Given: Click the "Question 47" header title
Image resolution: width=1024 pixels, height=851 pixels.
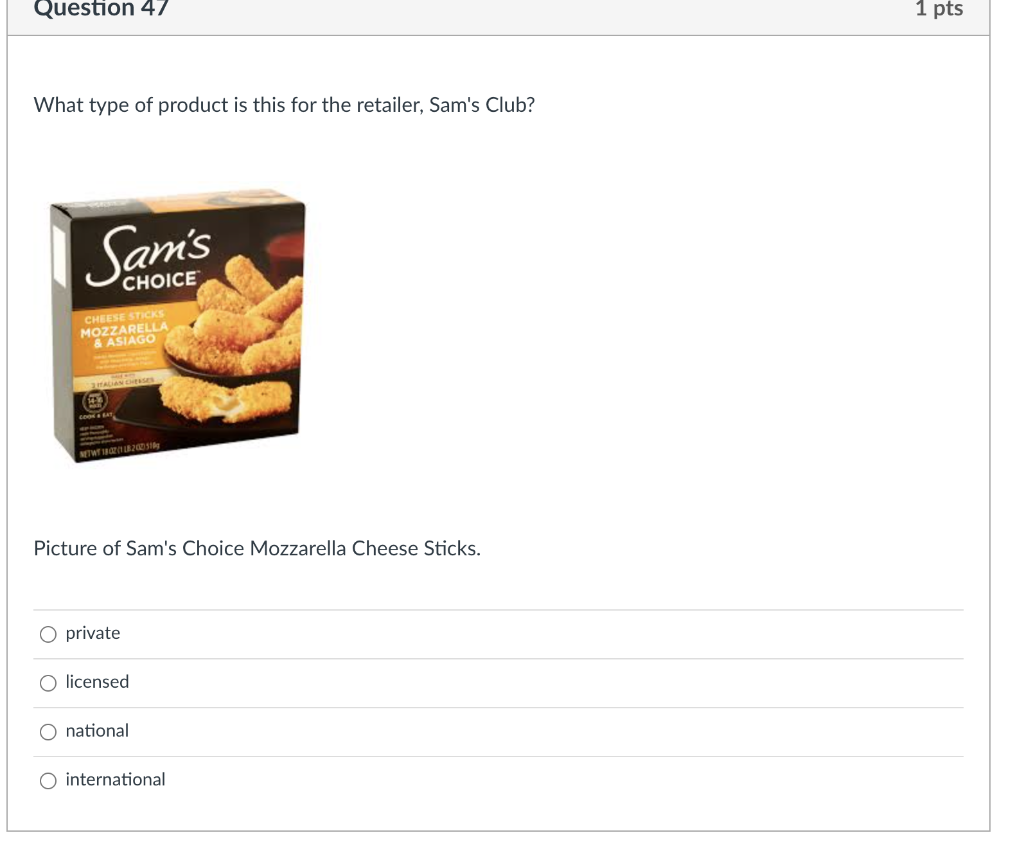Looking at the screenshot, I should (101, 8).
